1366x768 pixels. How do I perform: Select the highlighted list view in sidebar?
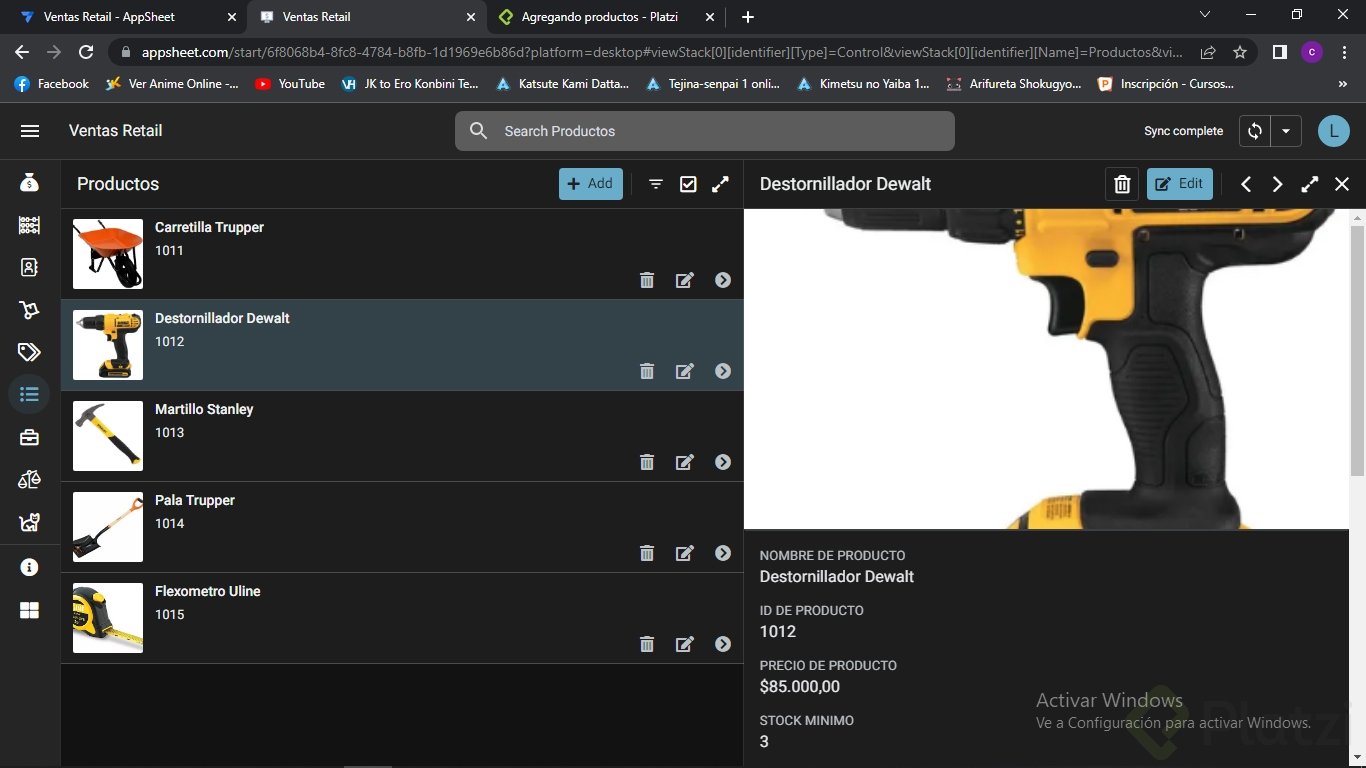(29, 394)
